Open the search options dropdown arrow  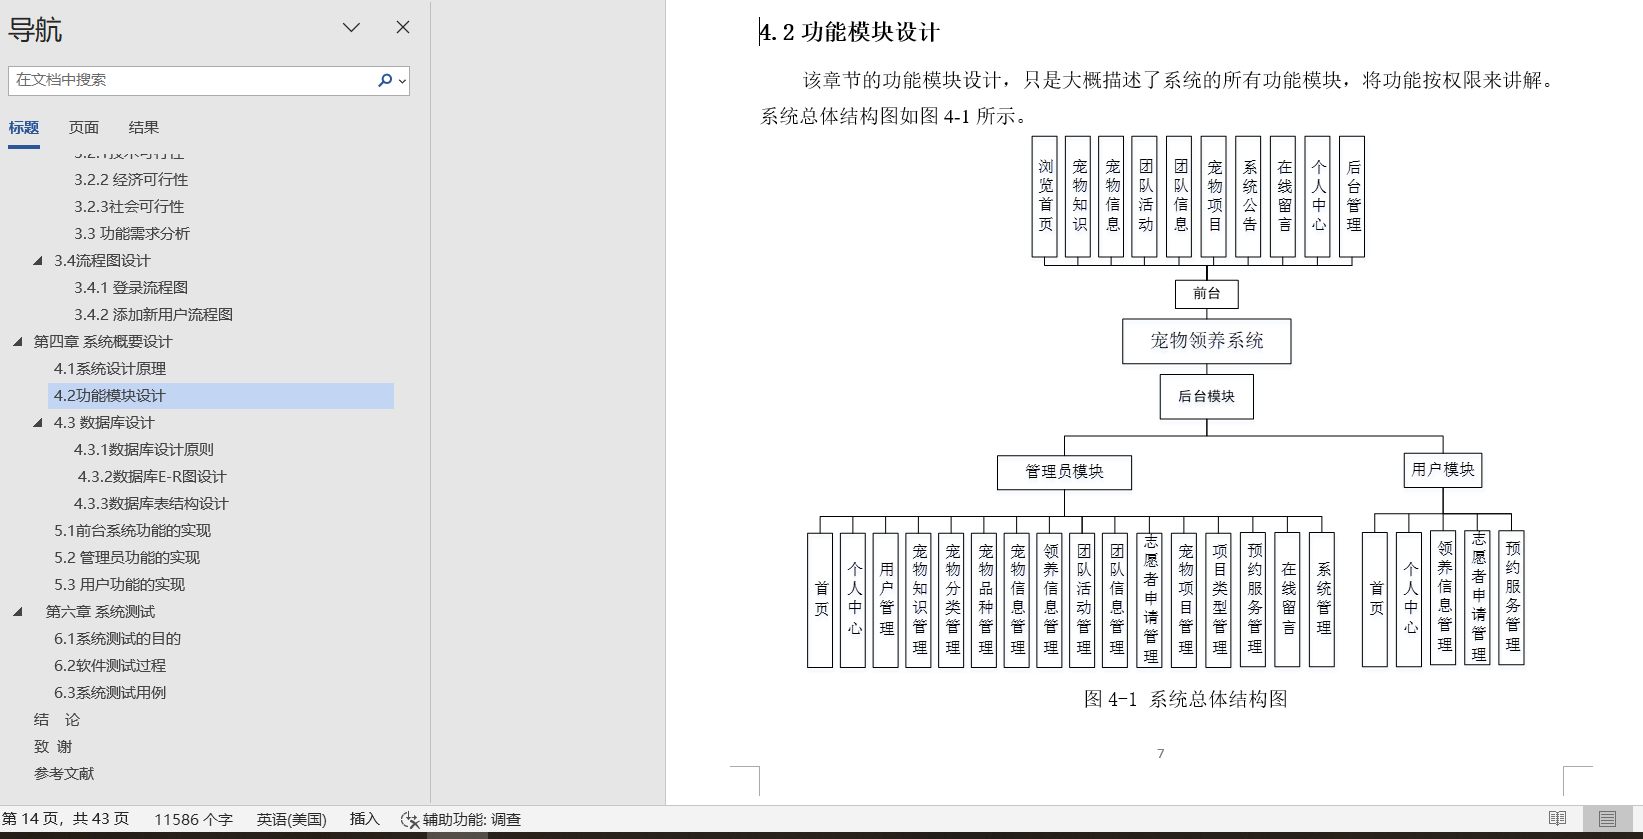point(402,81)
